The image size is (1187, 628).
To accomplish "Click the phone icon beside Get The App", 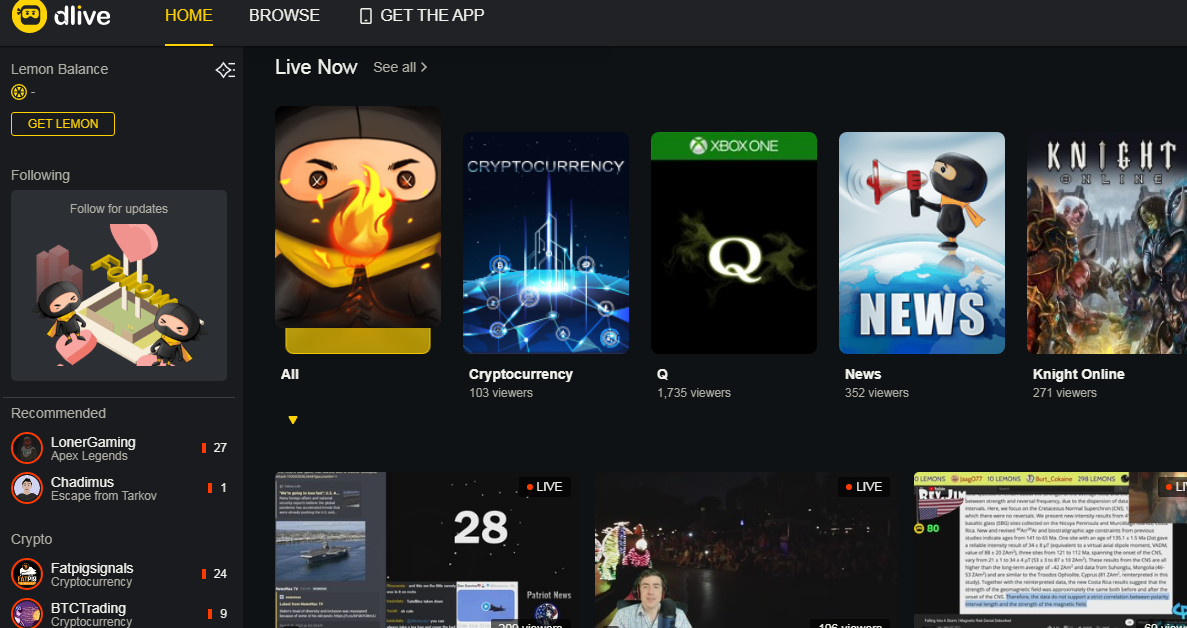I will (x=365, y=16).
